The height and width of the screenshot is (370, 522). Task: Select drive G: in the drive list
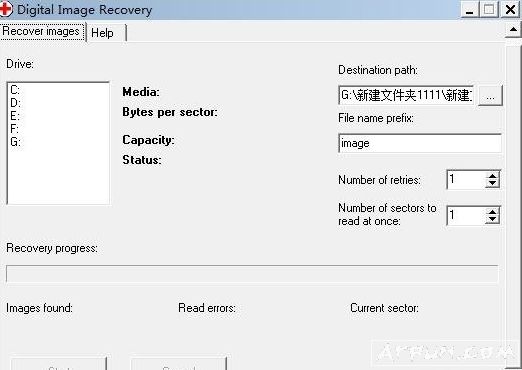[x=15, y=142]
